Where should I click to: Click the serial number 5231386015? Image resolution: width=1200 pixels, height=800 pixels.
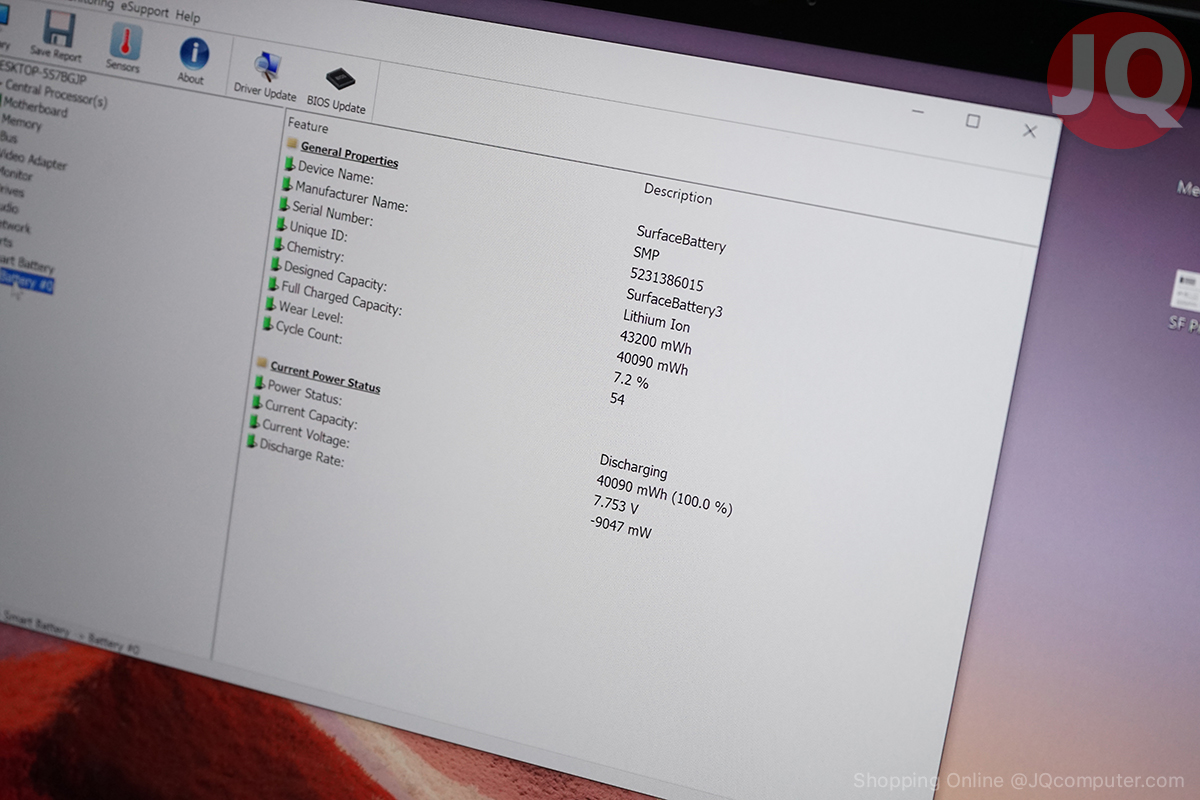(x=666, y=279)
